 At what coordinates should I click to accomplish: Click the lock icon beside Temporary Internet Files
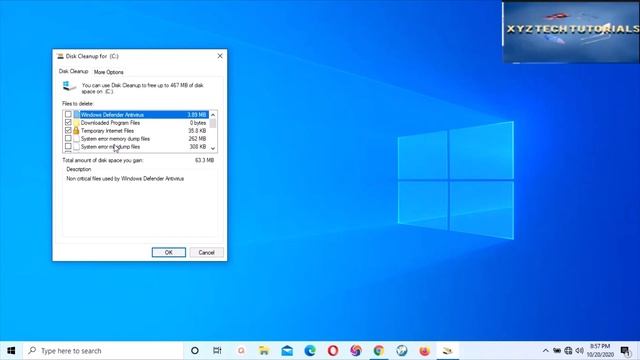76,130
